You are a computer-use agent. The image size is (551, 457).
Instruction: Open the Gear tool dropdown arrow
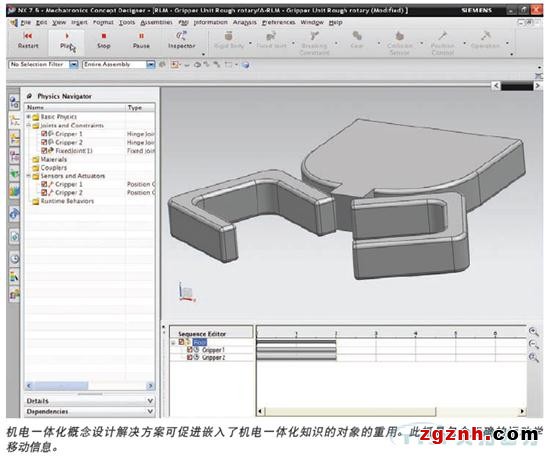coord(379,43)
